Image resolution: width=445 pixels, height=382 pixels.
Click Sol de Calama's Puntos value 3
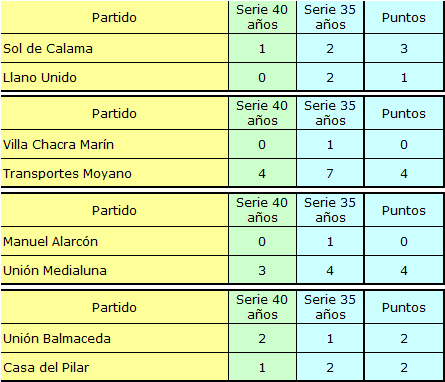404,49
